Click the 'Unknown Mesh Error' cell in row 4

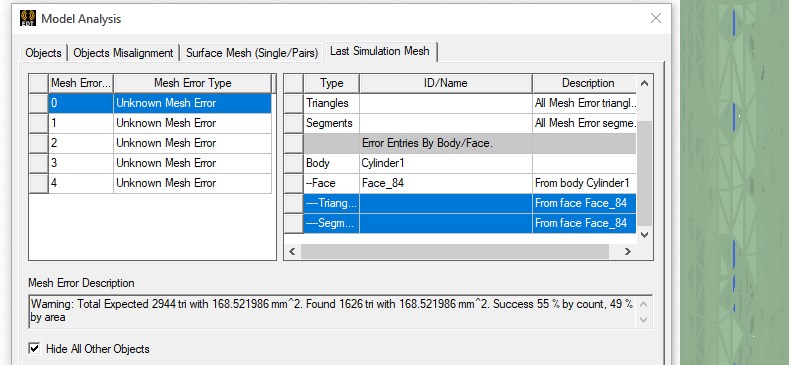pos(192,183)
